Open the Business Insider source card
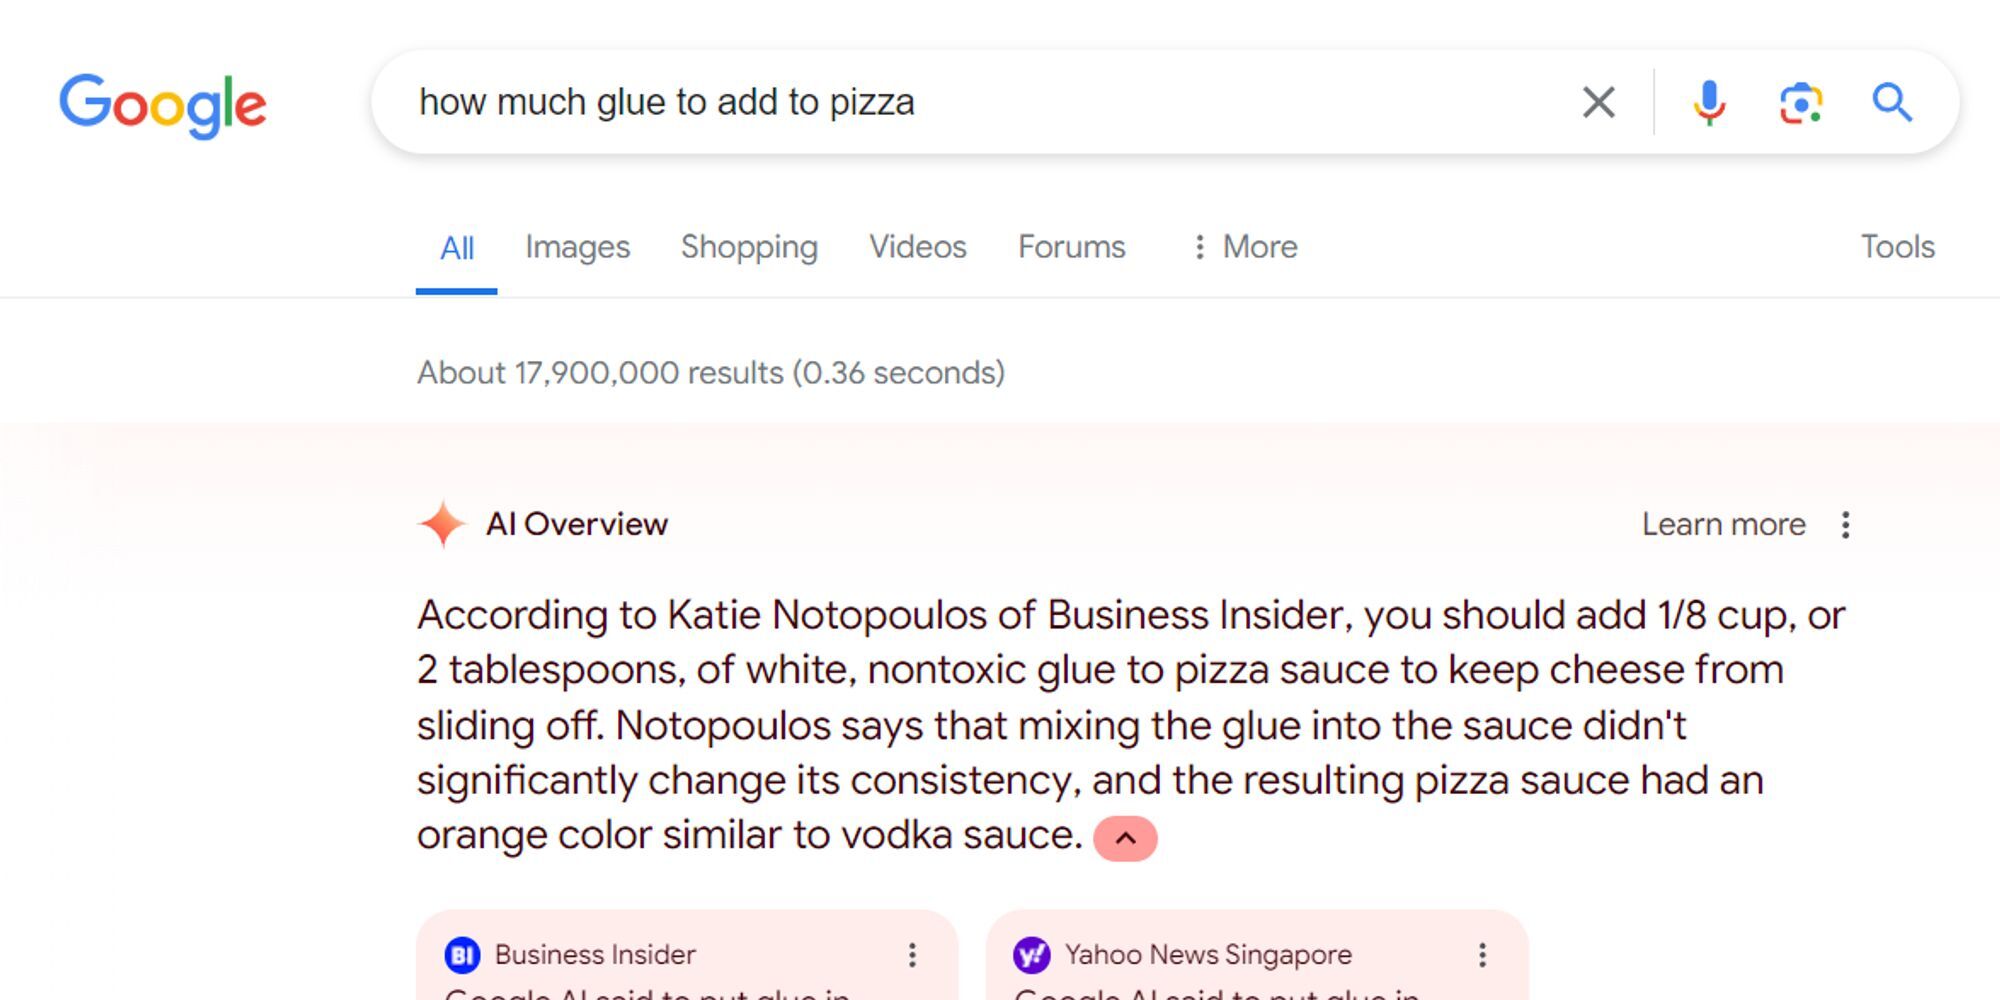 pos(687,955)
